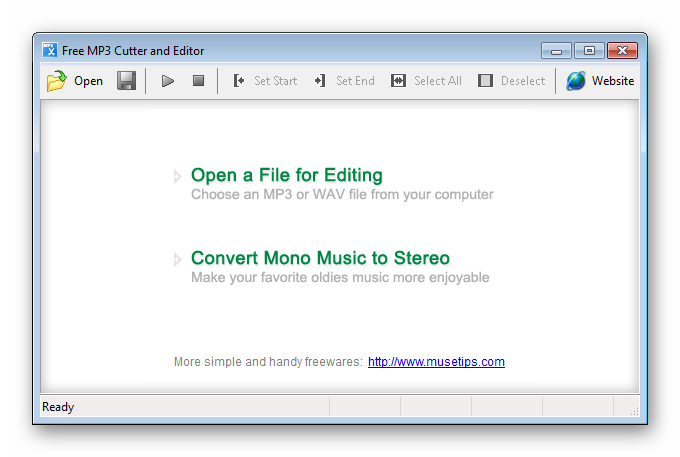Click the Save floppy disk icon
This screenshot has width=680, height=457.
(126, 81)
